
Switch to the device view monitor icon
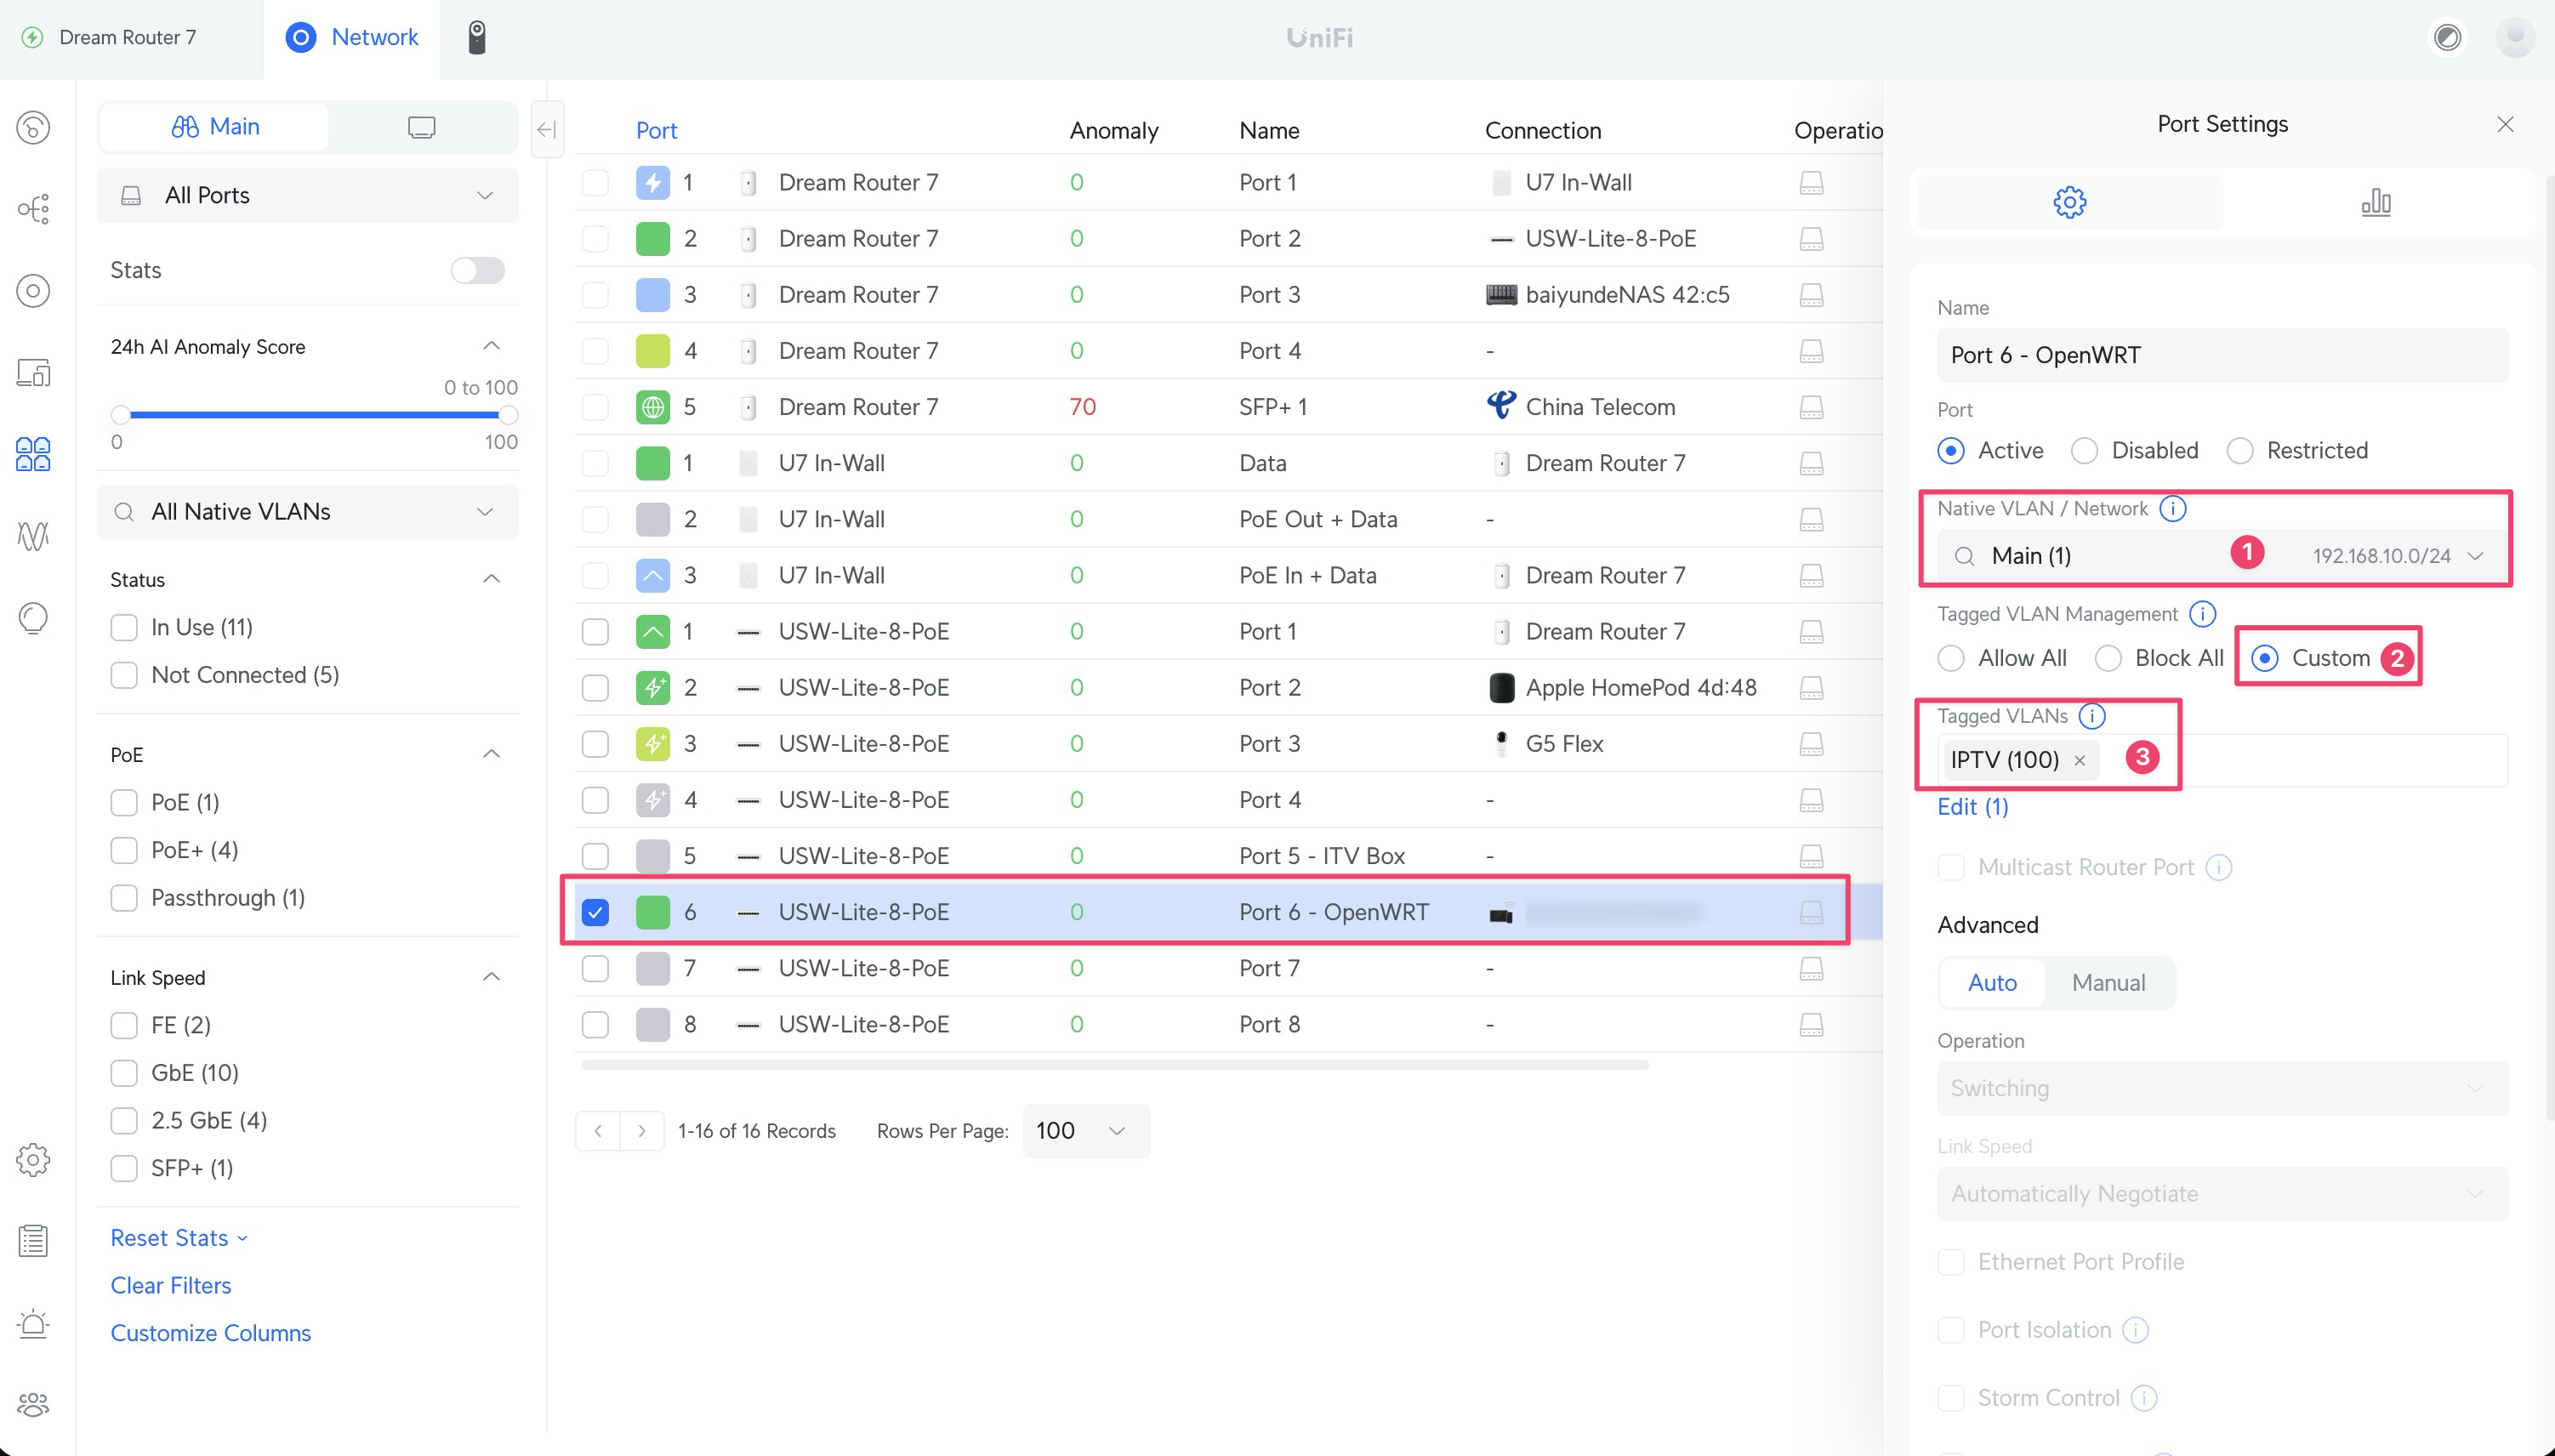(x=421, y=127)
